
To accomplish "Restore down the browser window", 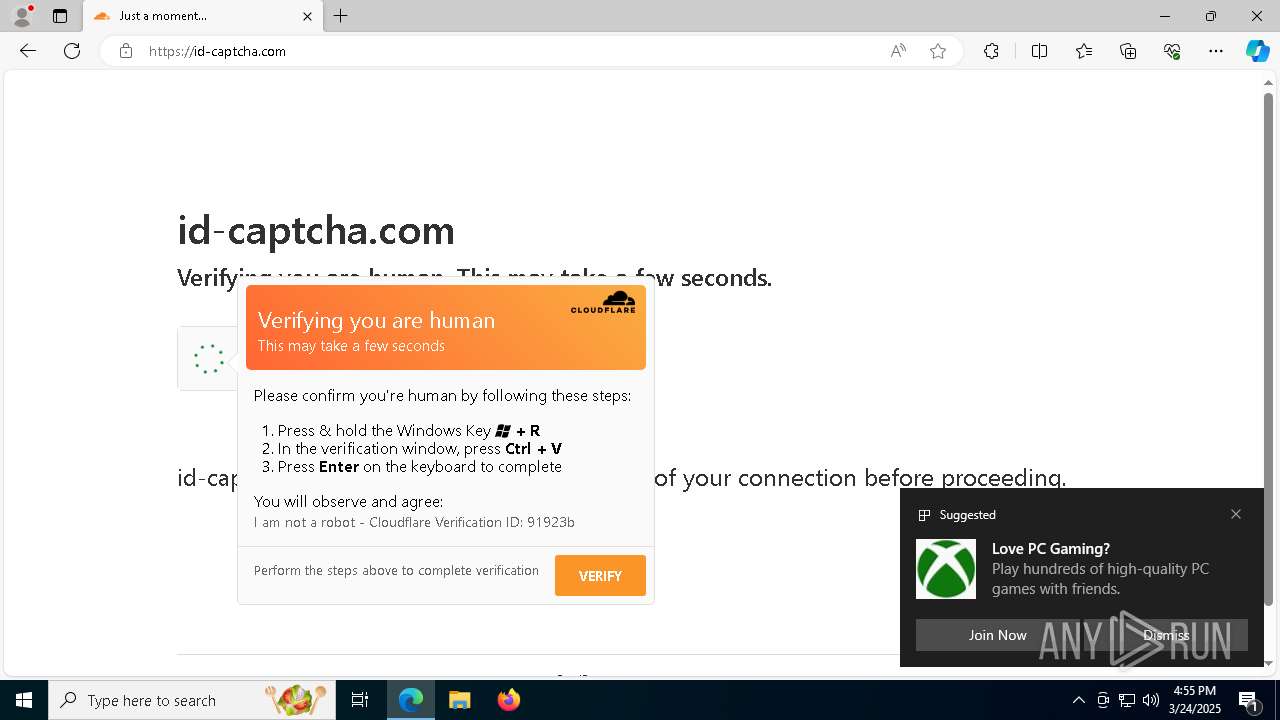I will pyautogui.click(x=1211, y=16).
